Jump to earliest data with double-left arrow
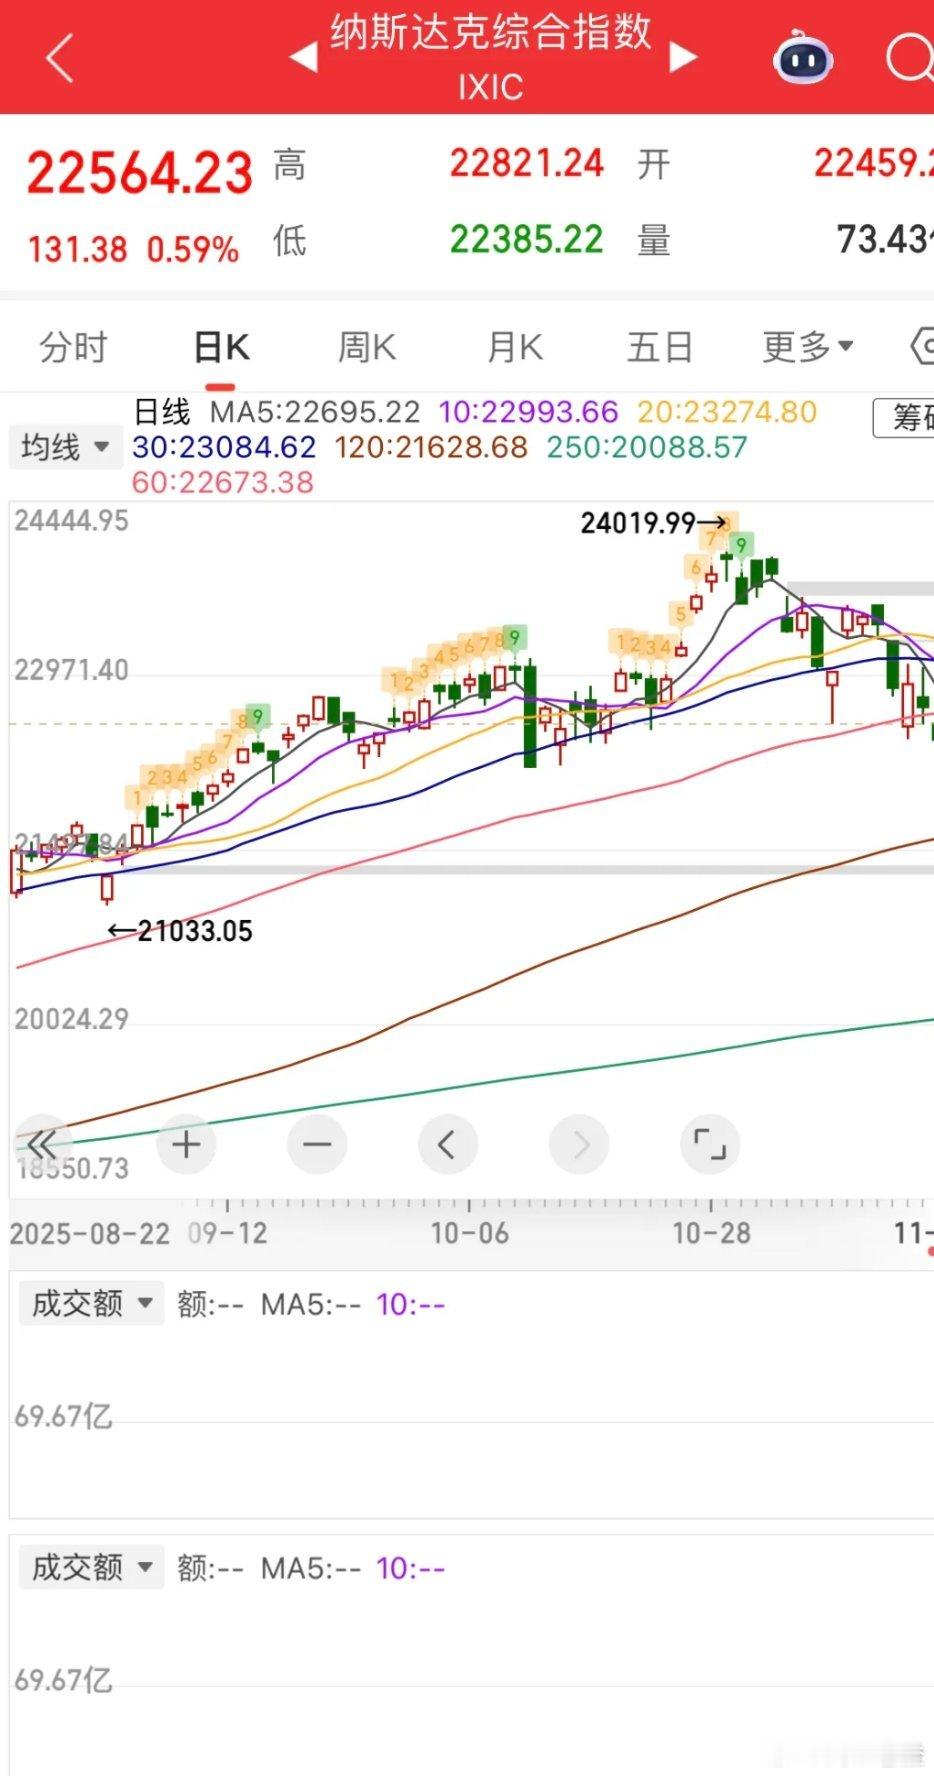 pos(42,1145)
